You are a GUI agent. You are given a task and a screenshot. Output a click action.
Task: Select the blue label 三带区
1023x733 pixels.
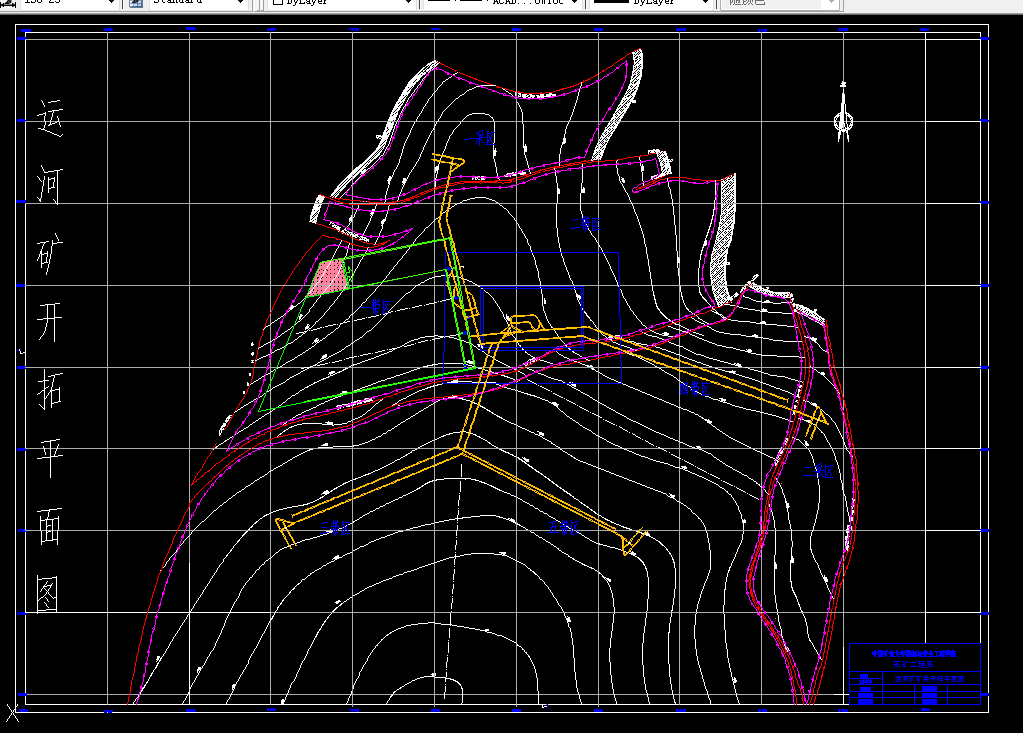tap(335, 527)
